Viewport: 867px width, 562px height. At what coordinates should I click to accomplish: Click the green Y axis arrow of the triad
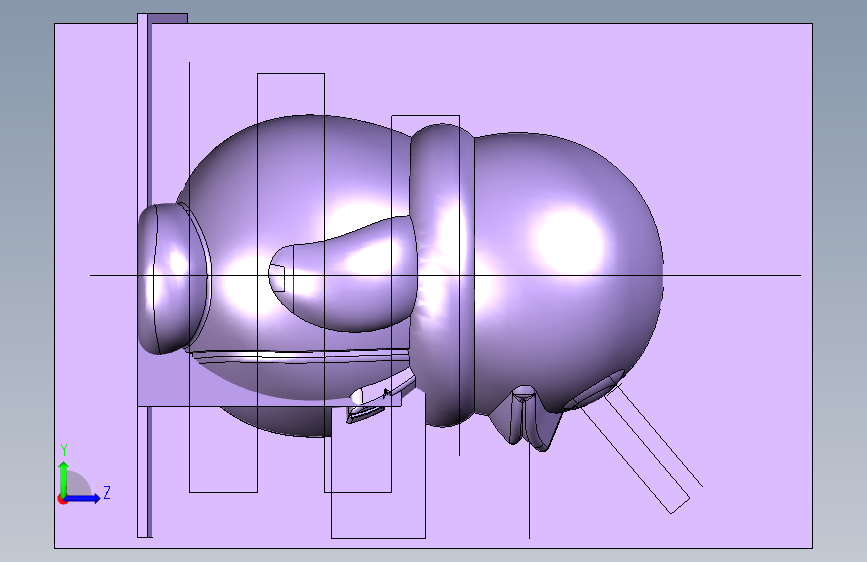tap(64, 478)
